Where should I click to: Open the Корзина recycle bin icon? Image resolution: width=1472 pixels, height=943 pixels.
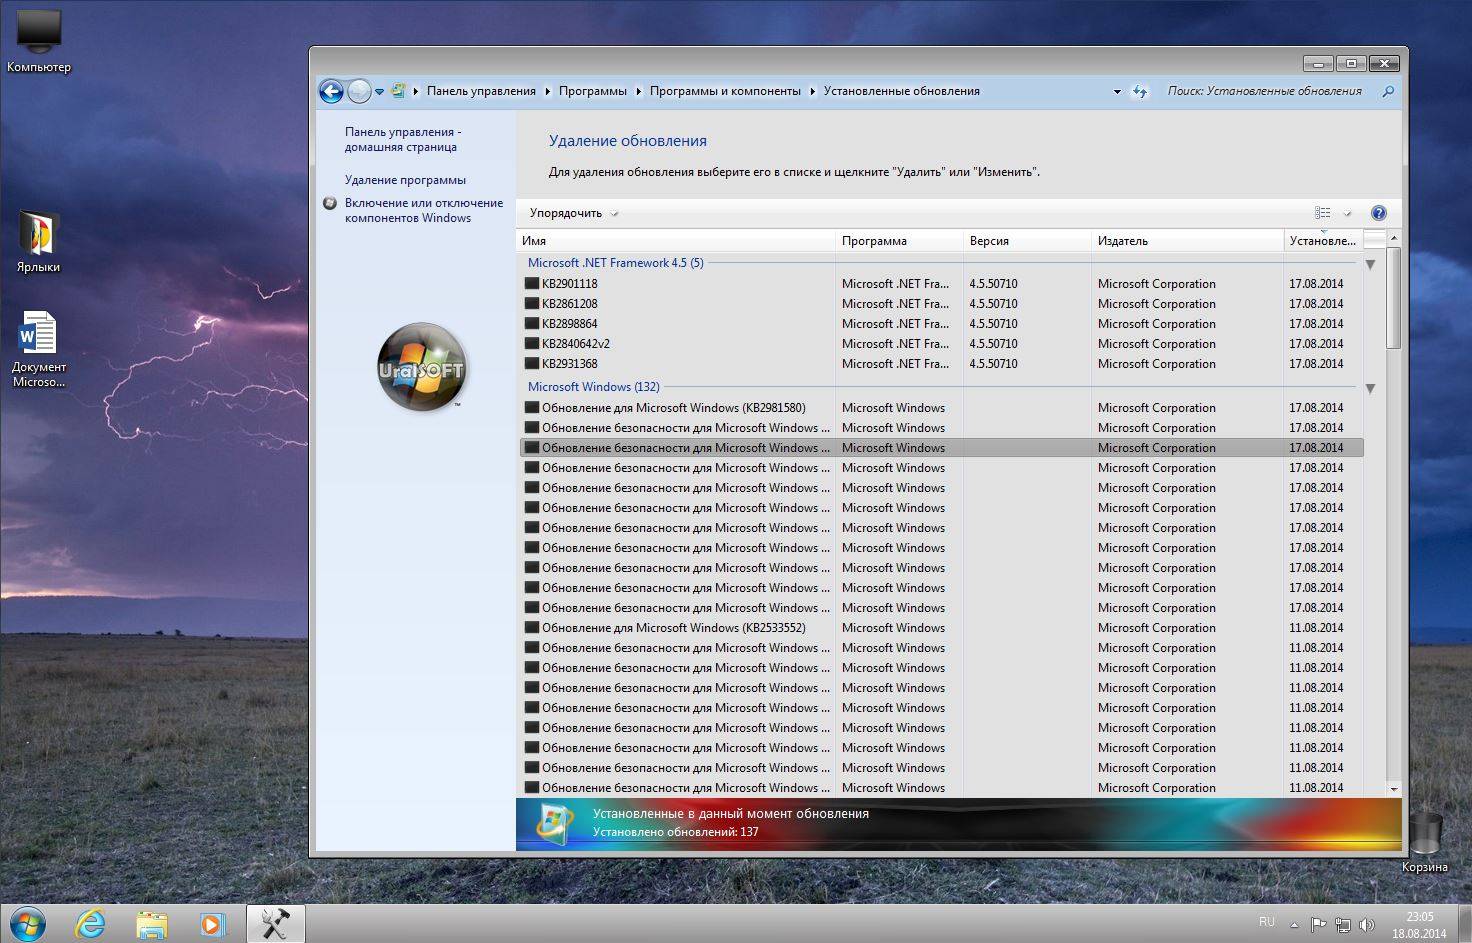pyautogui.click(x=1425, y=842)
